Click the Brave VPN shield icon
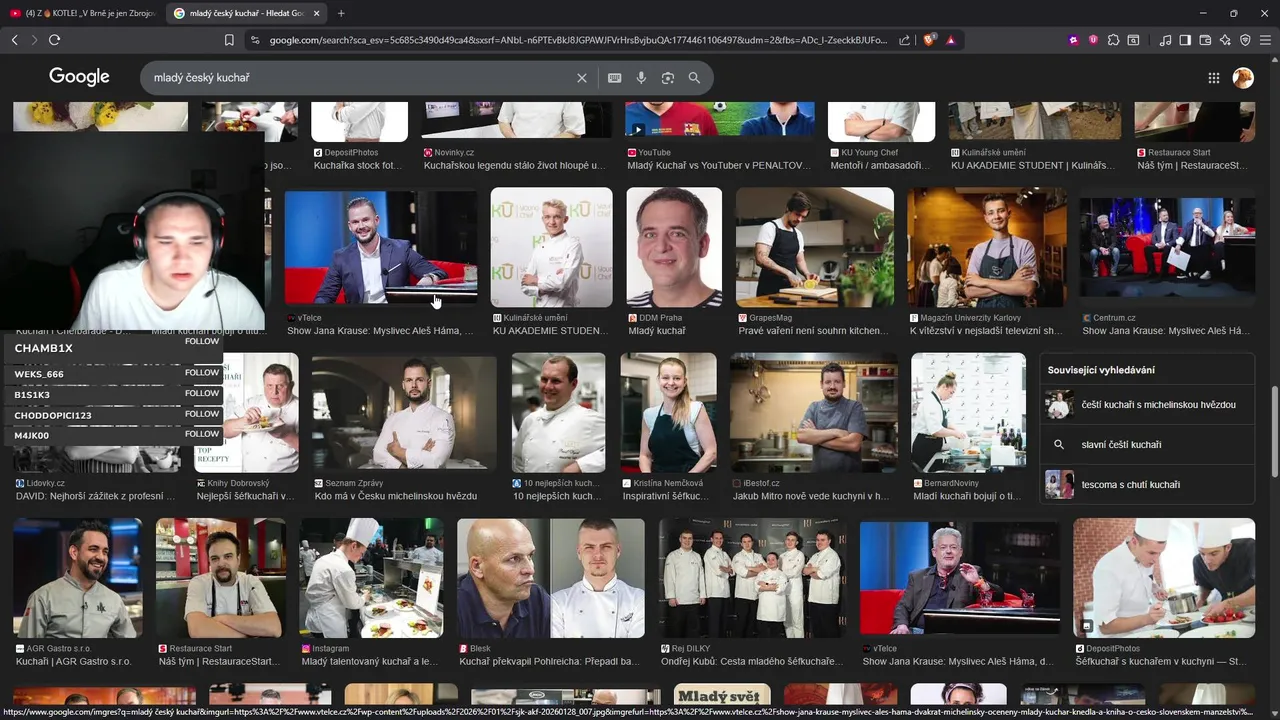 point(1245,40)
